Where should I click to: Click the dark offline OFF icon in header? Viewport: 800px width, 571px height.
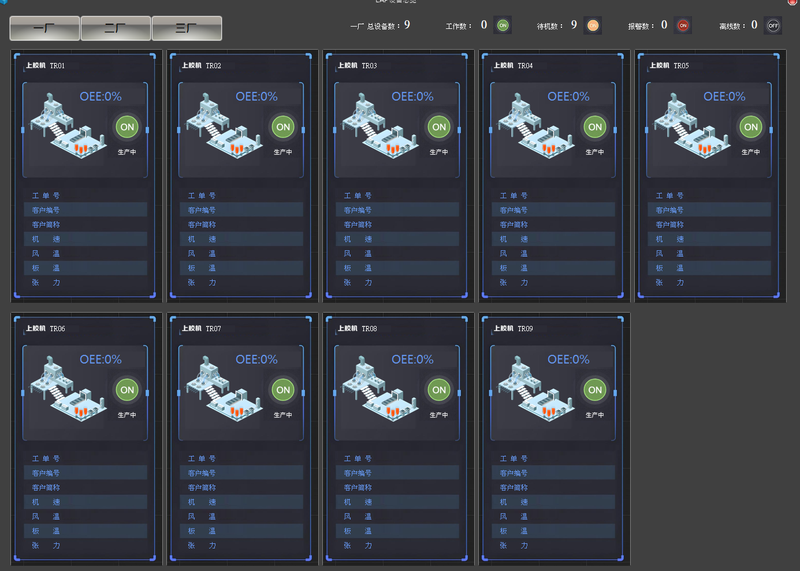773,25
